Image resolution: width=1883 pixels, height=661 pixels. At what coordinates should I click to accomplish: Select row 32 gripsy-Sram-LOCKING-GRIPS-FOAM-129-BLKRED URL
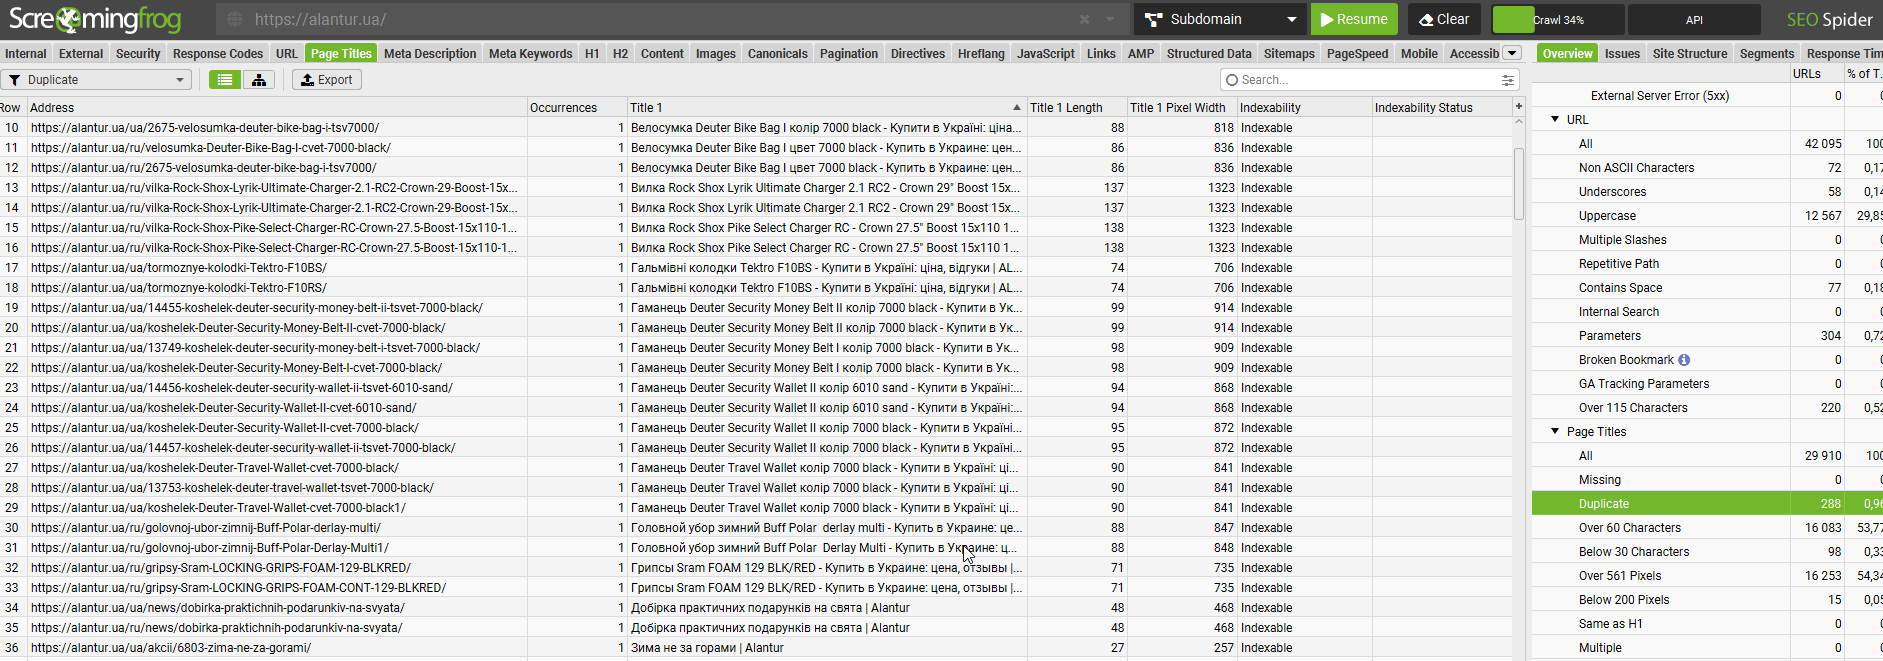220,568
